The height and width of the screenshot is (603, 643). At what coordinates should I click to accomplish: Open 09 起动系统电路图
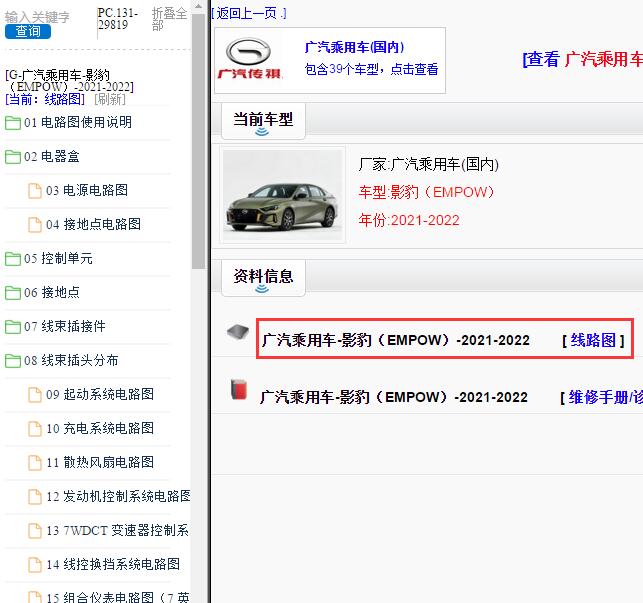[x=100, y=395]
